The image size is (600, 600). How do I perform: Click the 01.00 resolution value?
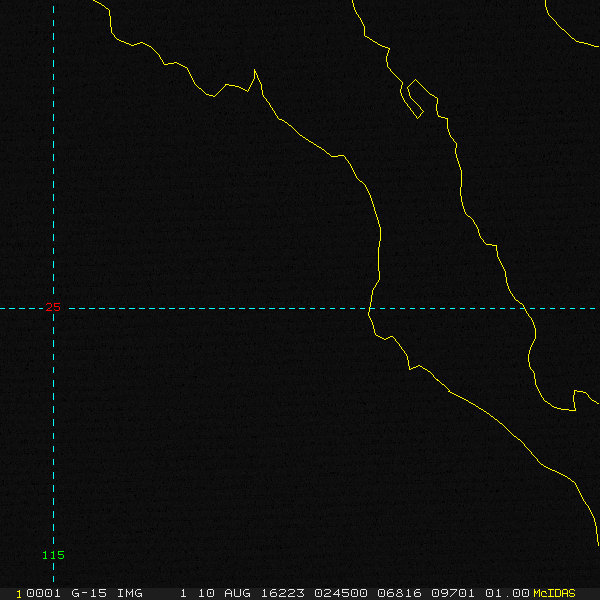pos(507,593)
